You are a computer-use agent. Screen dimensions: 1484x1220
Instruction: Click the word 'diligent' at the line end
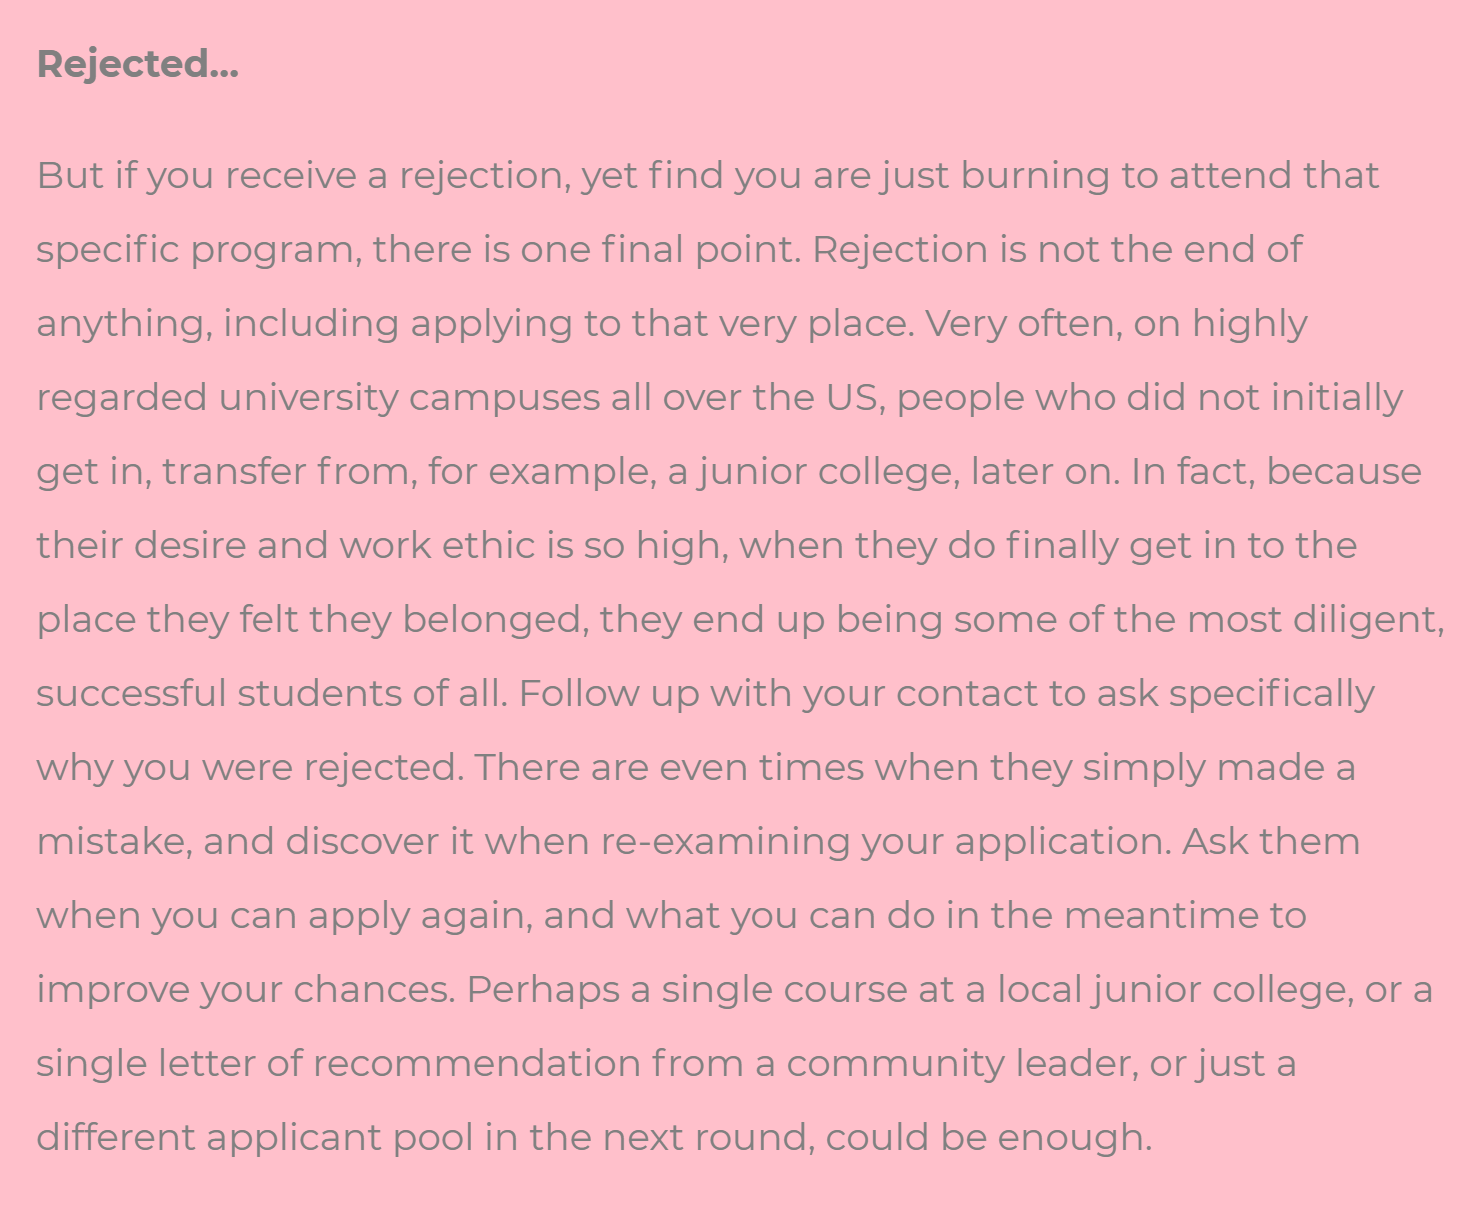1367,620
